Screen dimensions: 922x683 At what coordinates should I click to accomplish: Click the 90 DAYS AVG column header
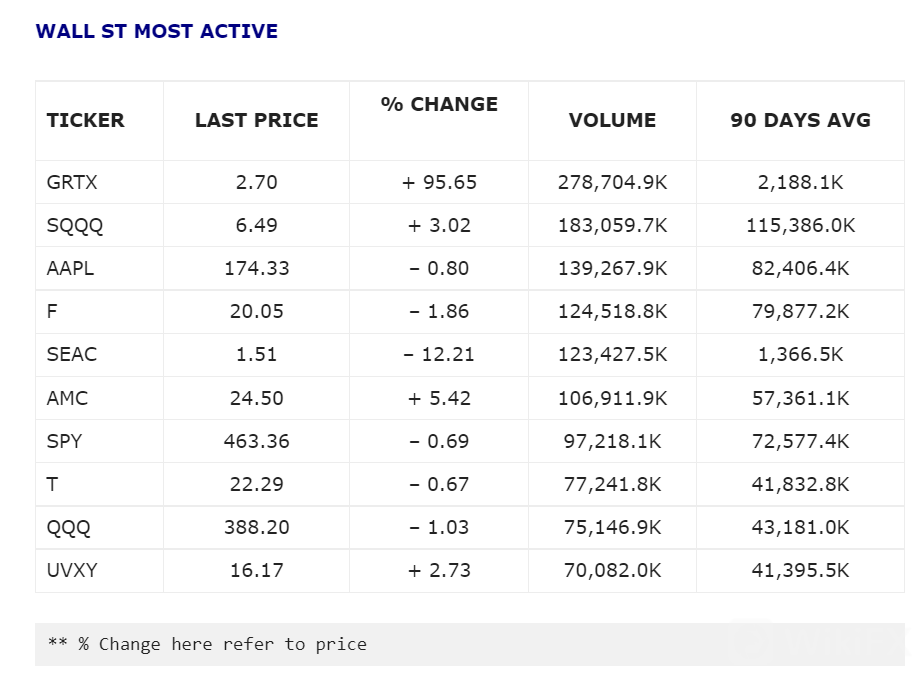(x=800, y=120)
